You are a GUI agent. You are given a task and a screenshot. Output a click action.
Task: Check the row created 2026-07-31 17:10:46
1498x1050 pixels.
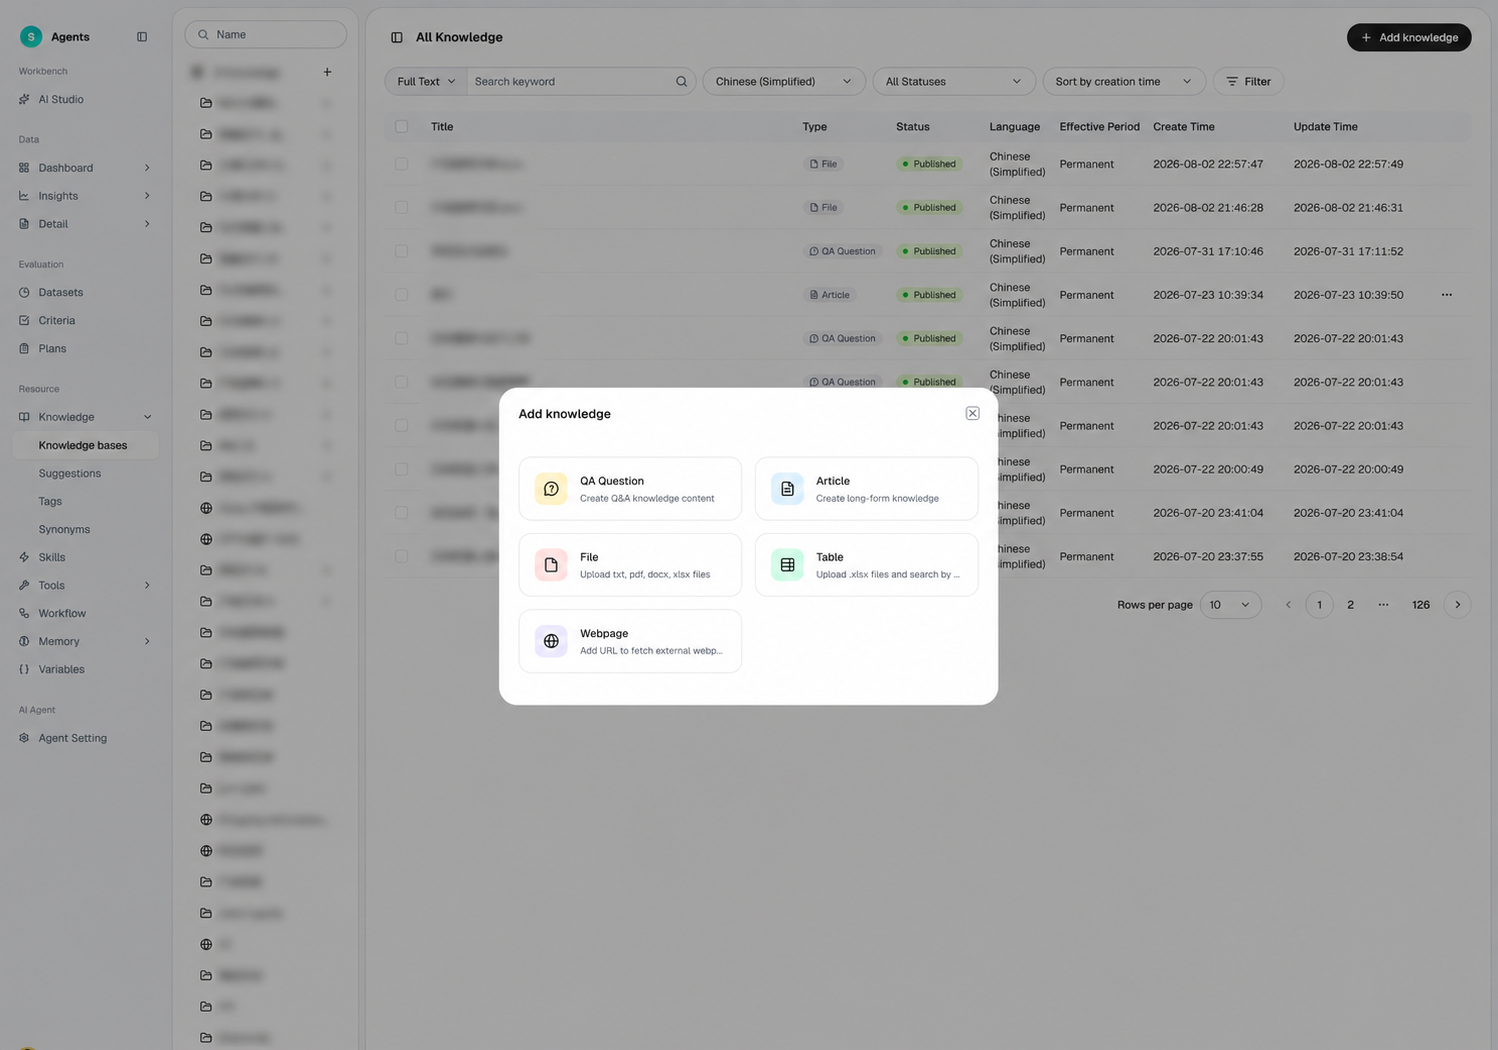(x=401, y=251)
